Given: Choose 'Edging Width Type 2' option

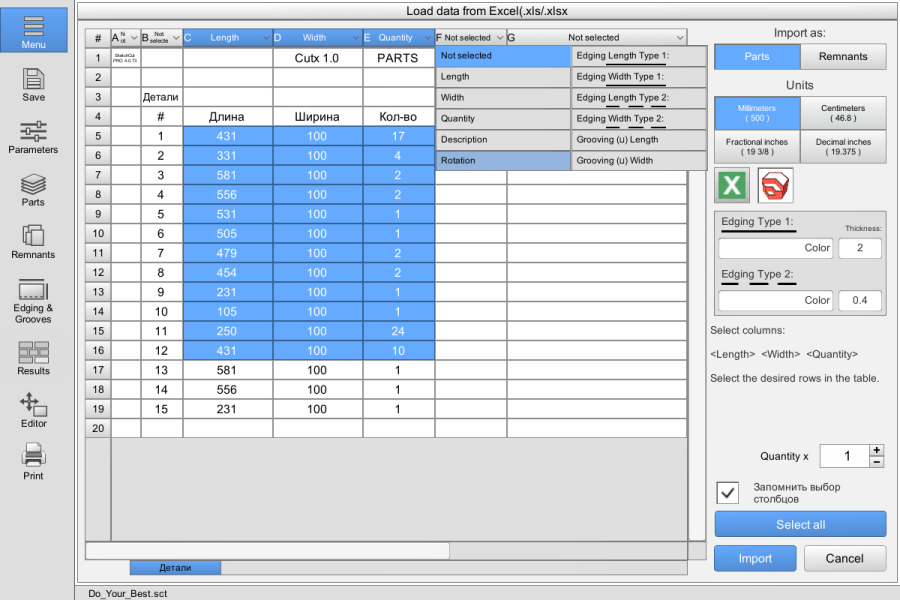Looking at the screenshot, I should (639, 119).
